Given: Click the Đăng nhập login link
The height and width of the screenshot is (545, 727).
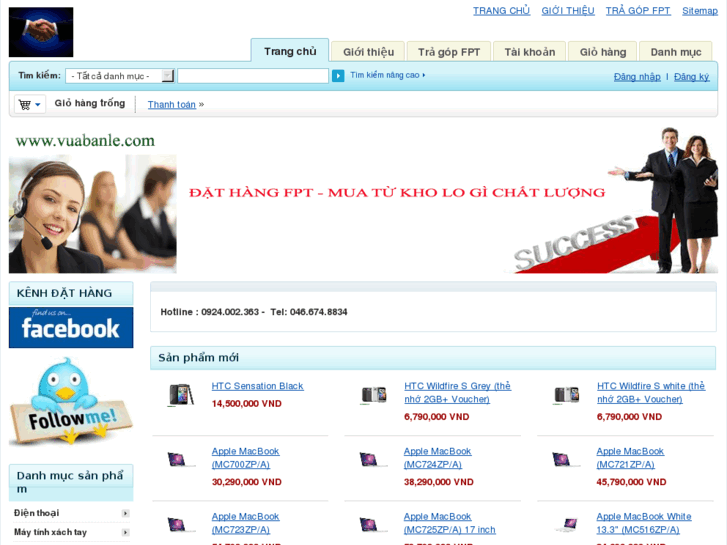Looking at the screenshot, I should 637,77.
